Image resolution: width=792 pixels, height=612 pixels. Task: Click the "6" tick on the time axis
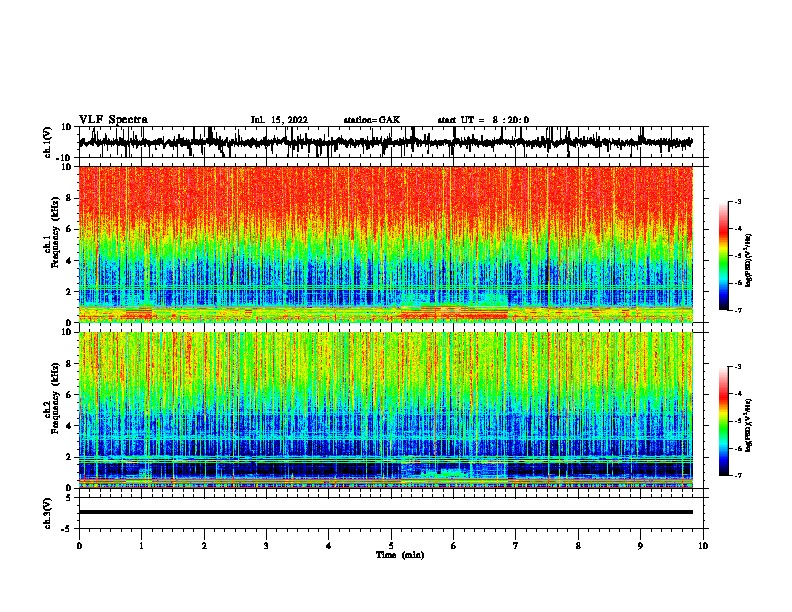point(454,546)
